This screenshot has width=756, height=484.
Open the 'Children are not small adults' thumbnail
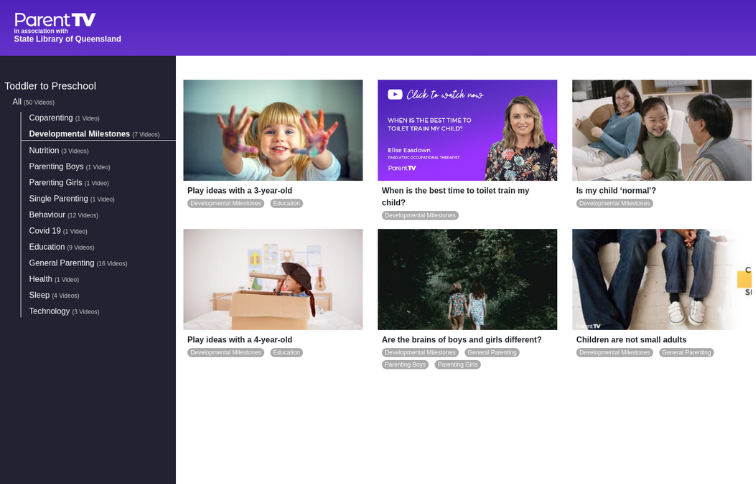coord(661,279)
